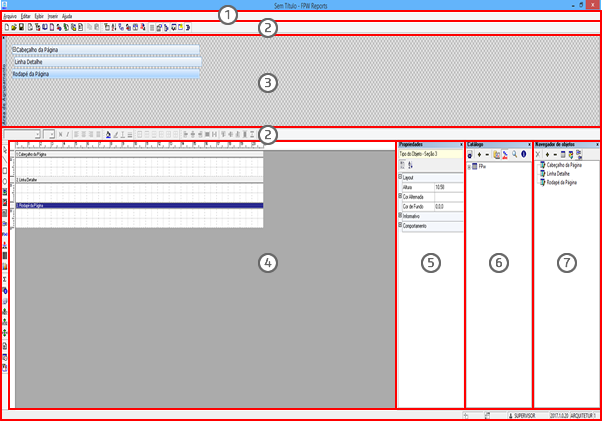Expand the Informativo property group
602x421 pixels.
point(400,215)
